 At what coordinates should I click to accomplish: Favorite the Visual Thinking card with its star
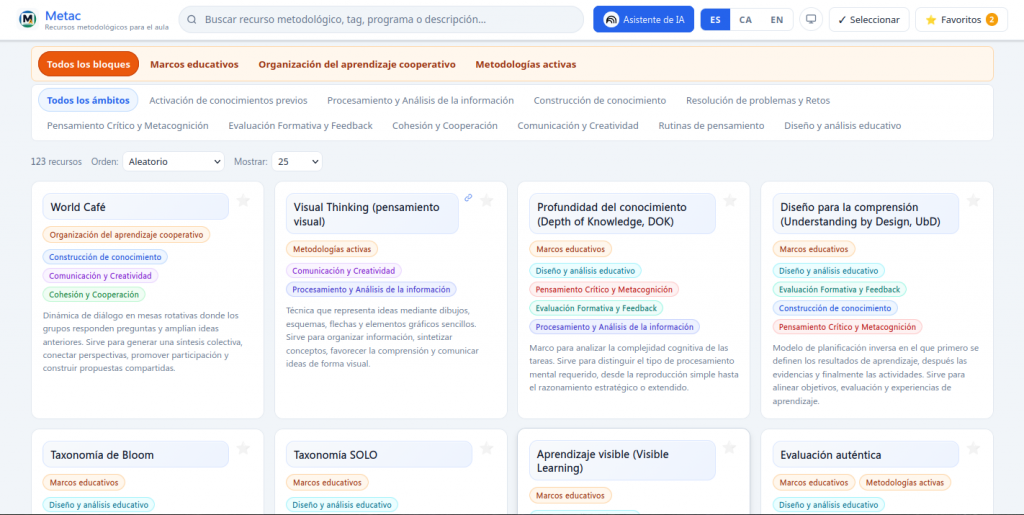point(487,201)
